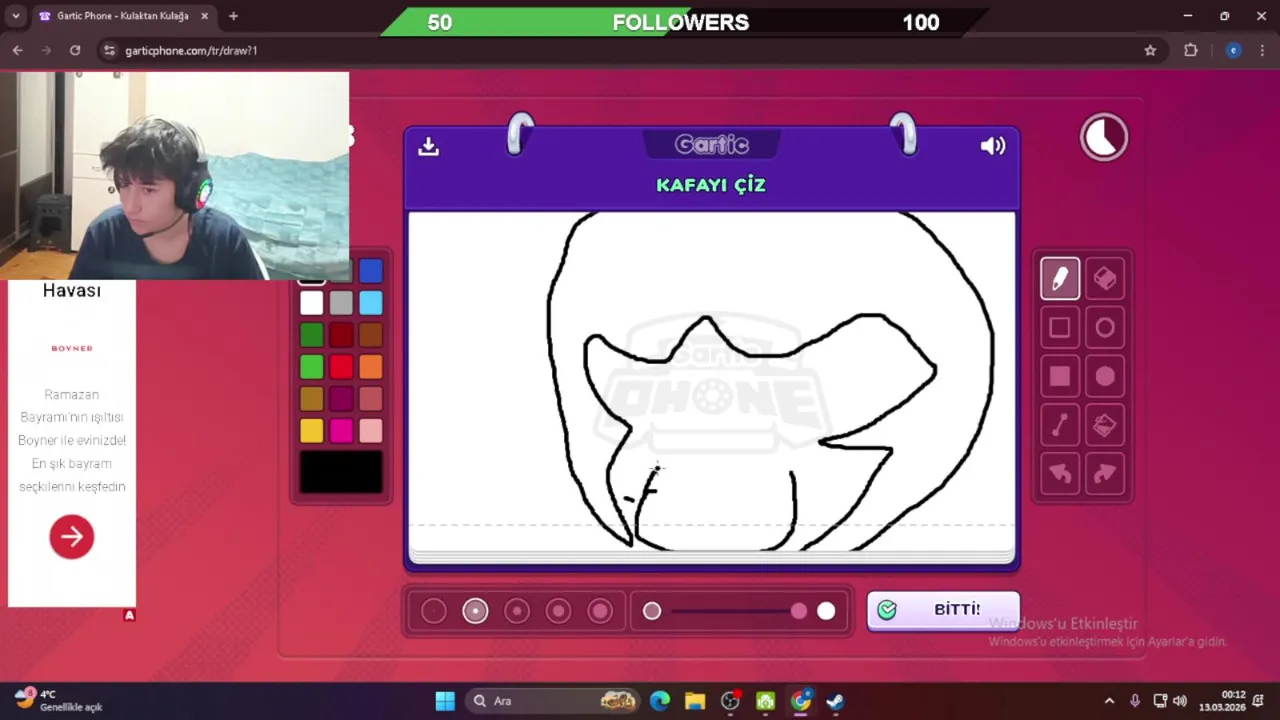Pick the orange color swatch

click(371, 367)
